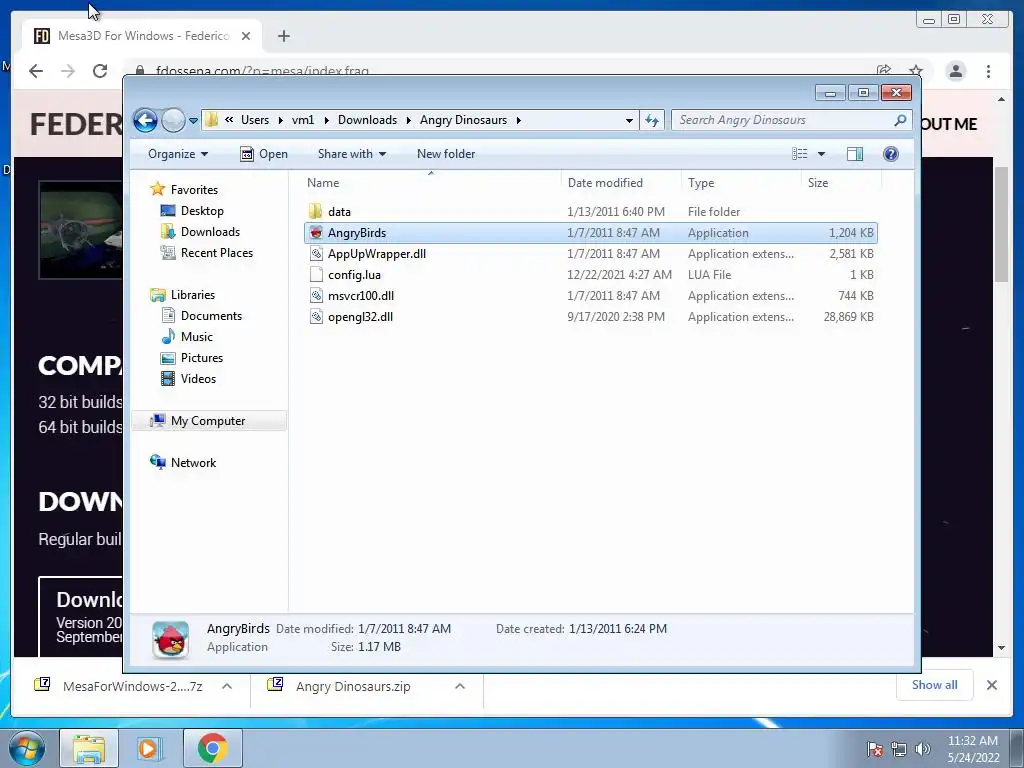Open the Videos library
The image size is (1024, 768).
point(198,379)
